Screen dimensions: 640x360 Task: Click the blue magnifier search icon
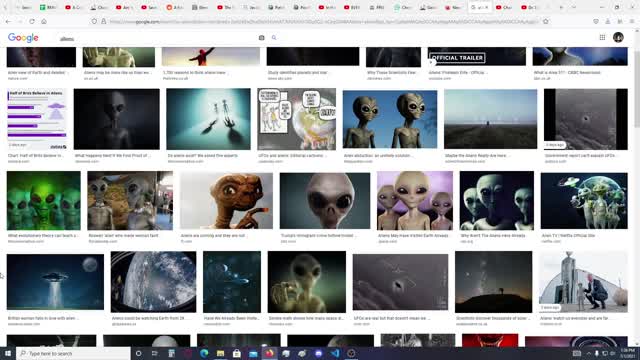274,38
